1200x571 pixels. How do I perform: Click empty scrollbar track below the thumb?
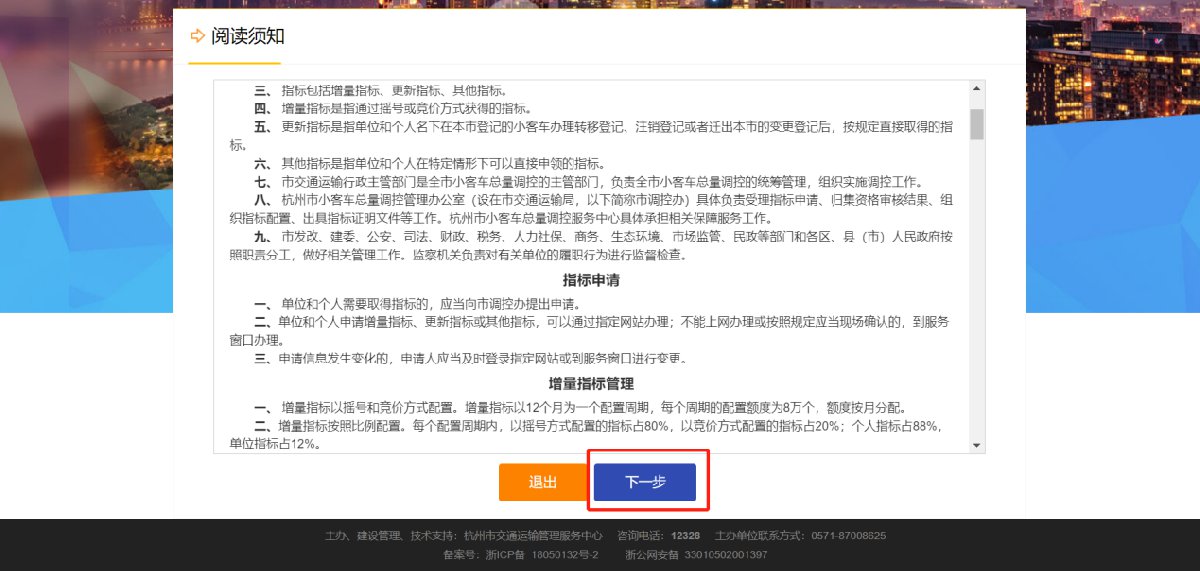pyautogui.click(x=977, y=300)
